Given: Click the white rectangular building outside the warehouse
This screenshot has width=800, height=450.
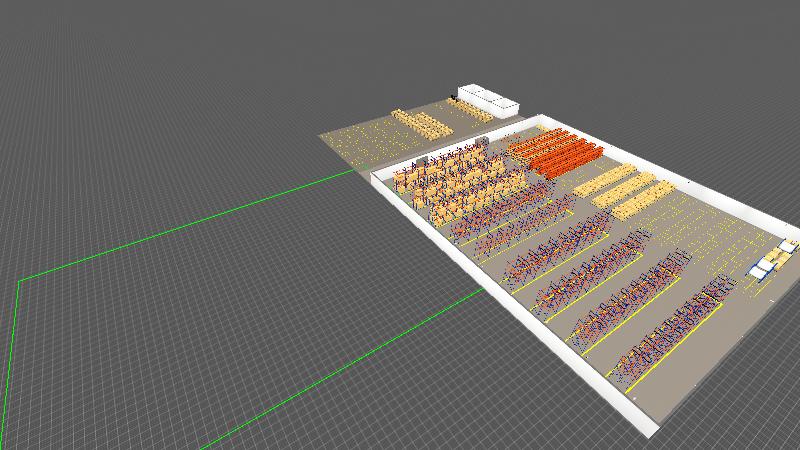Looking at the screenshot, I should tap(489, 100).
